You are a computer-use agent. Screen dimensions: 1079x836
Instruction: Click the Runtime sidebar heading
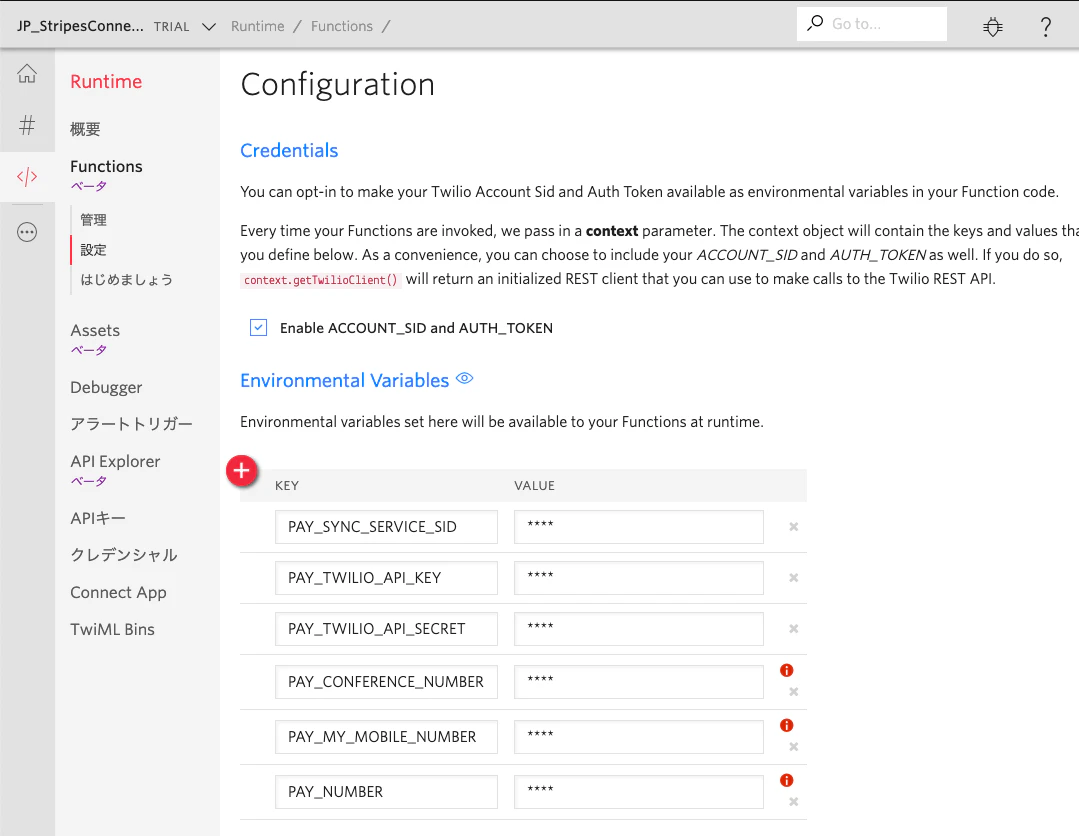coord(106,81)
